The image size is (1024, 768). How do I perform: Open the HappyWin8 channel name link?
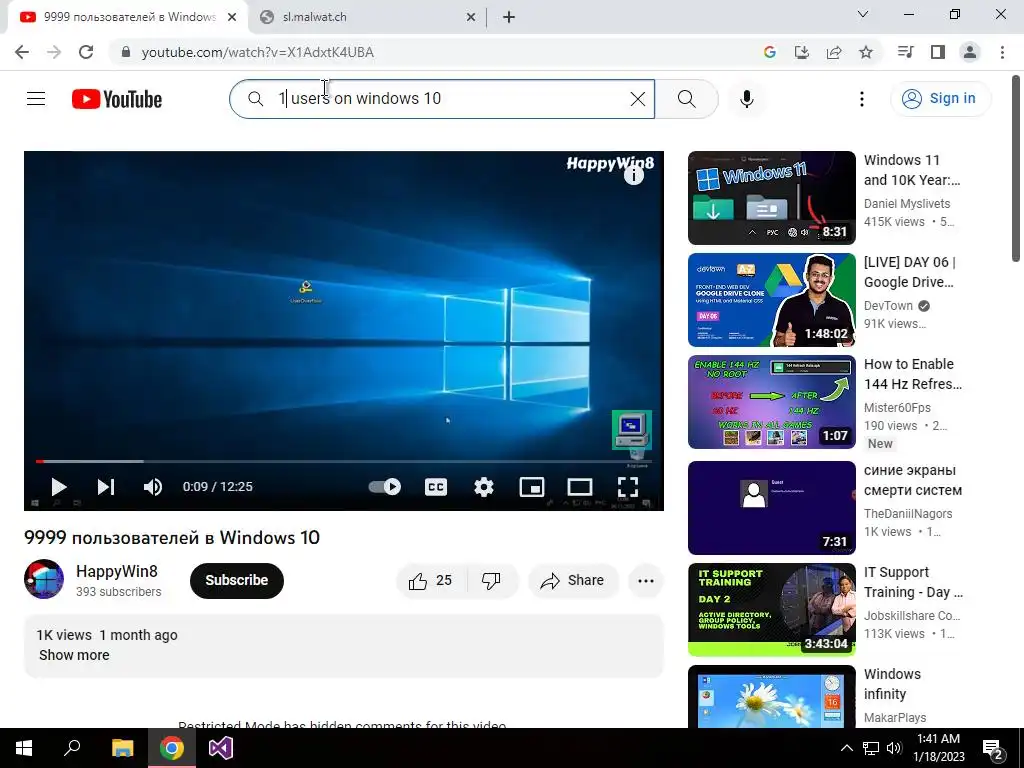tap(117, 571)
